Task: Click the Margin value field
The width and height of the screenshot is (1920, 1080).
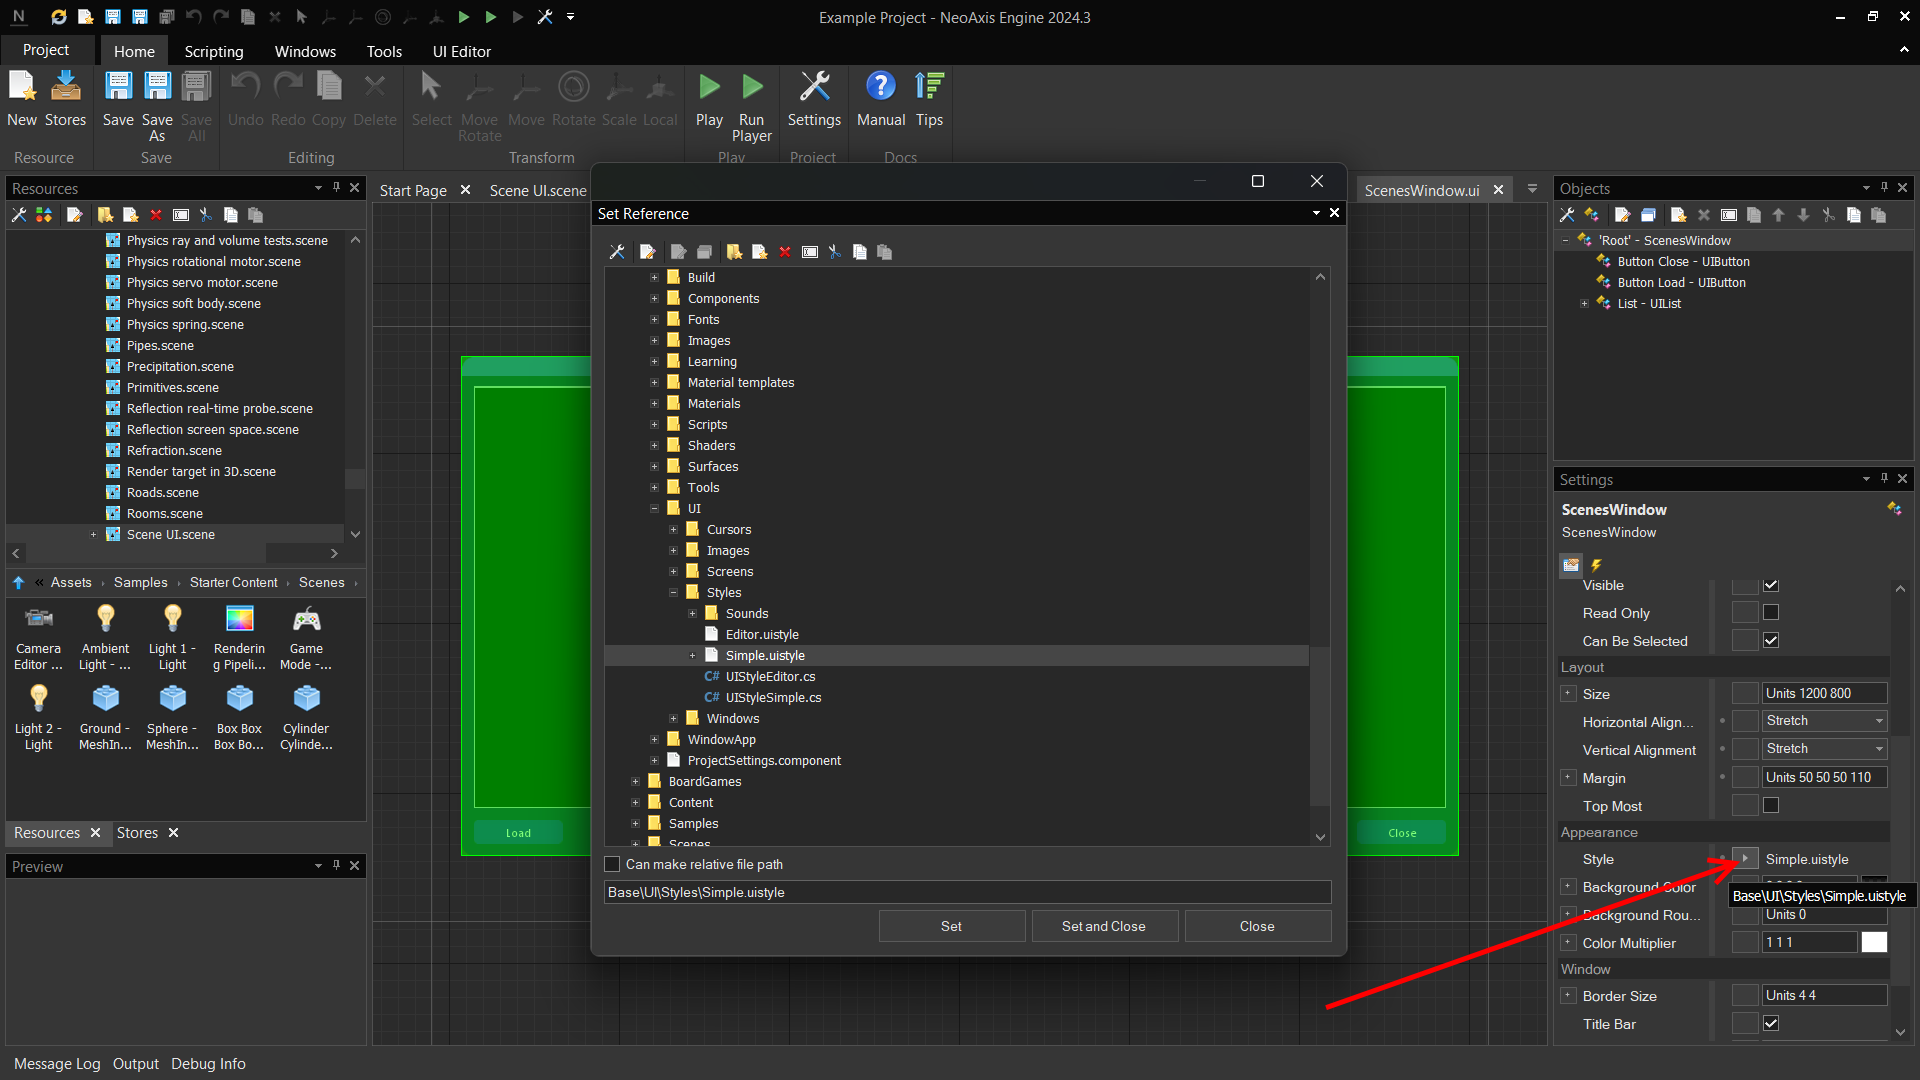Action: 1824,777
